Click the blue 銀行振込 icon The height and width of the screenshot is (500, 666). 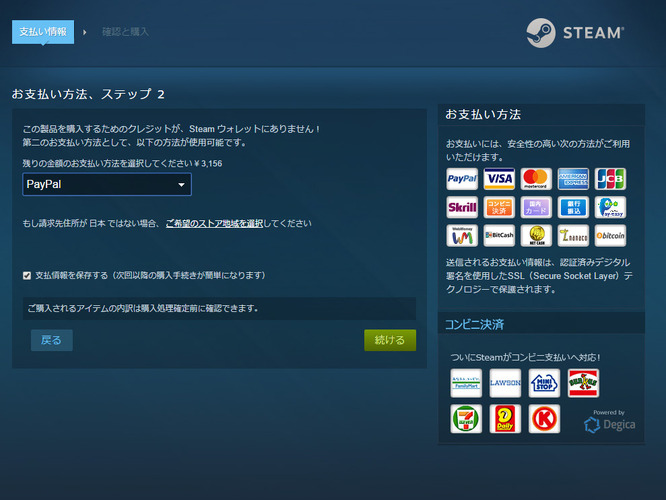573,207
